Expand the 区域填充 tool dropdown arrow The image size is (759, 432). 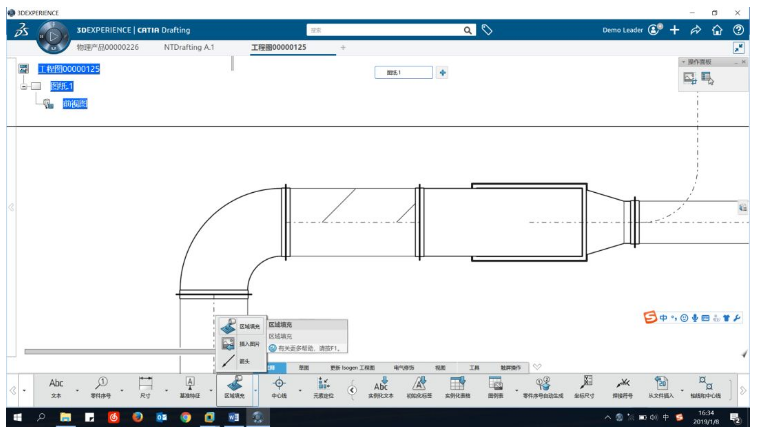pyautogui.click(x=256, y=390)
